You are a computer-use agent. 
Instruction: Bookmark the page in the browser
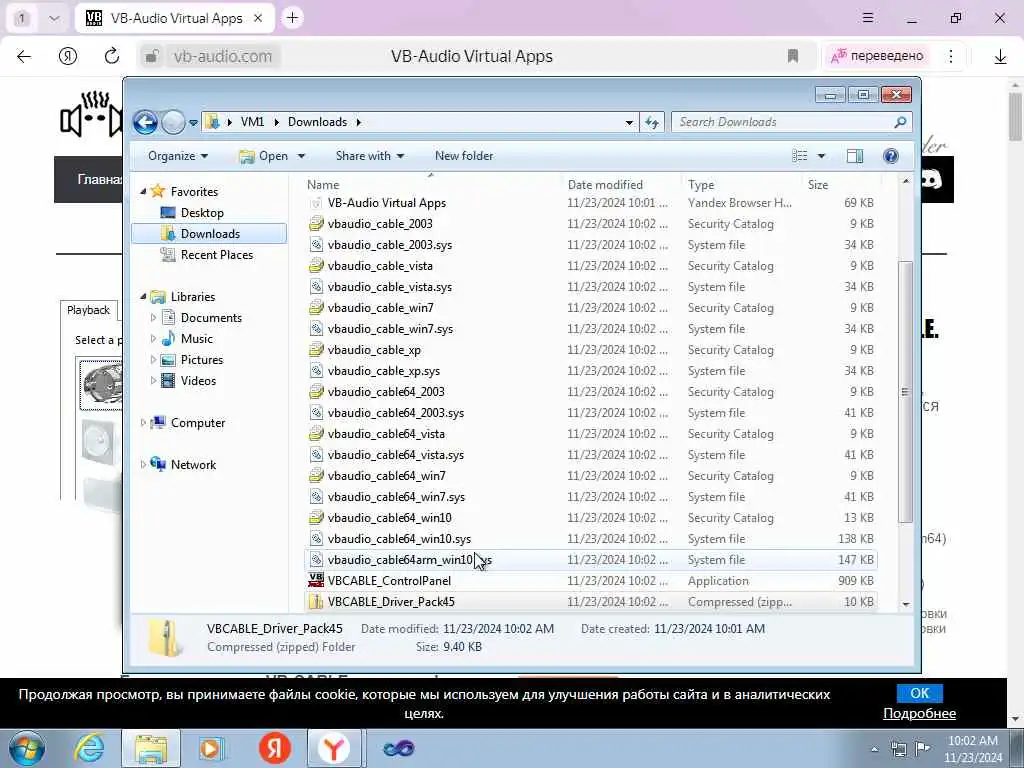793,56
